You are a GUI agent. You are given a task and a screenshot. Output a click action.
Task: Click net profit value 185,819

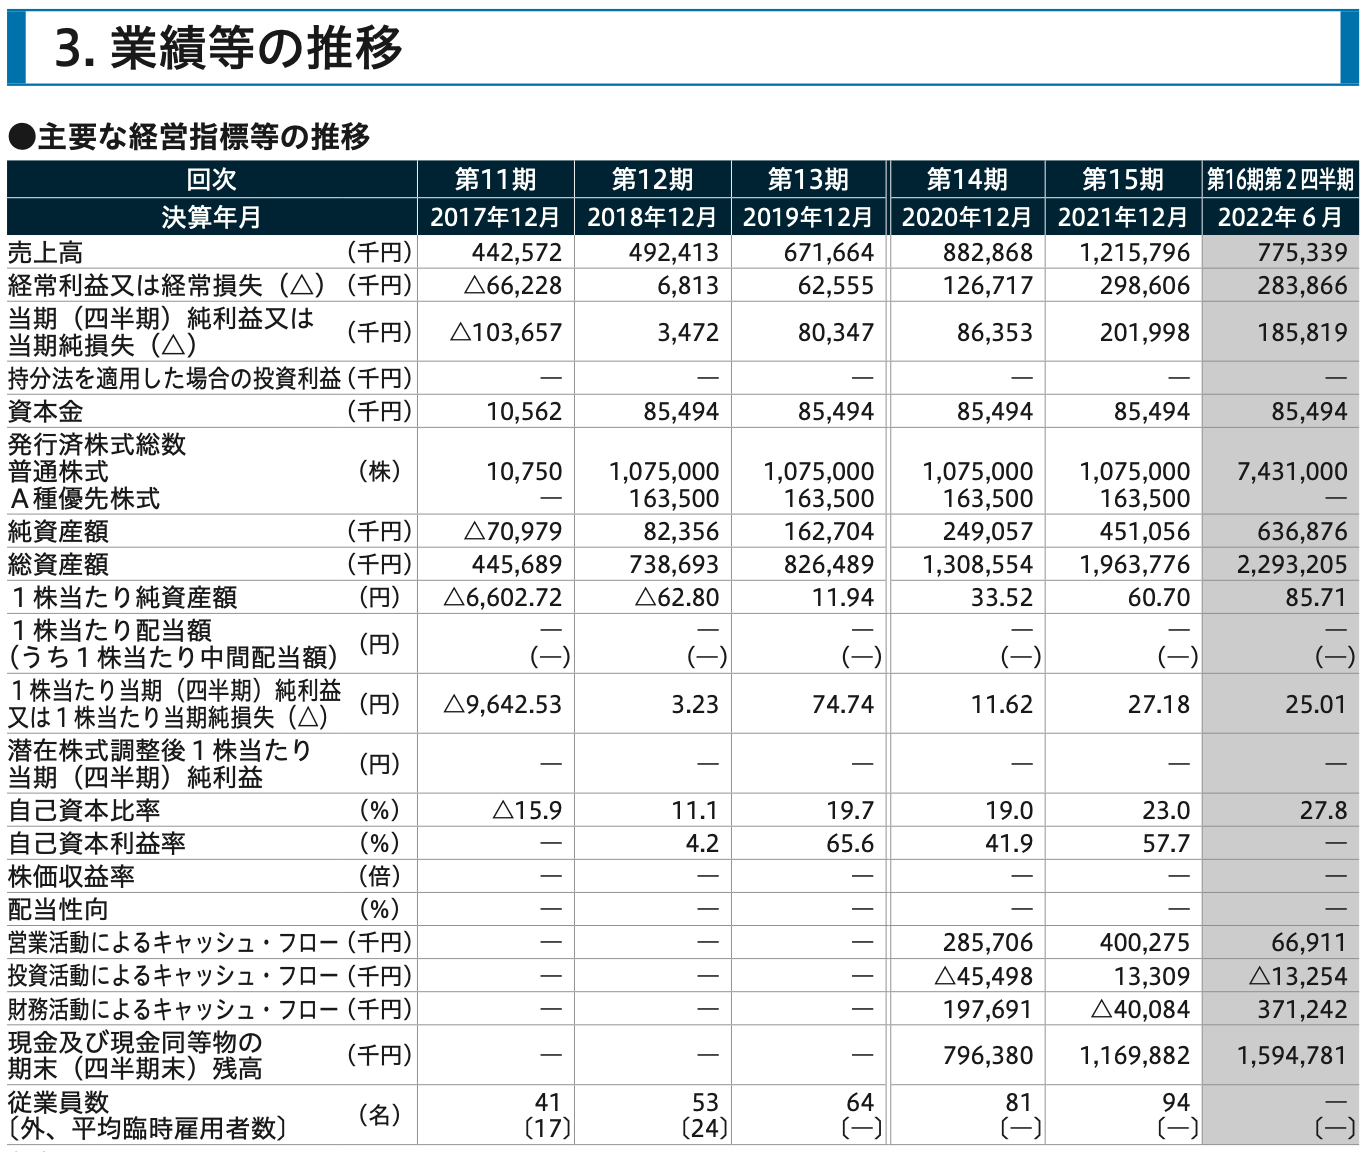1302,332
